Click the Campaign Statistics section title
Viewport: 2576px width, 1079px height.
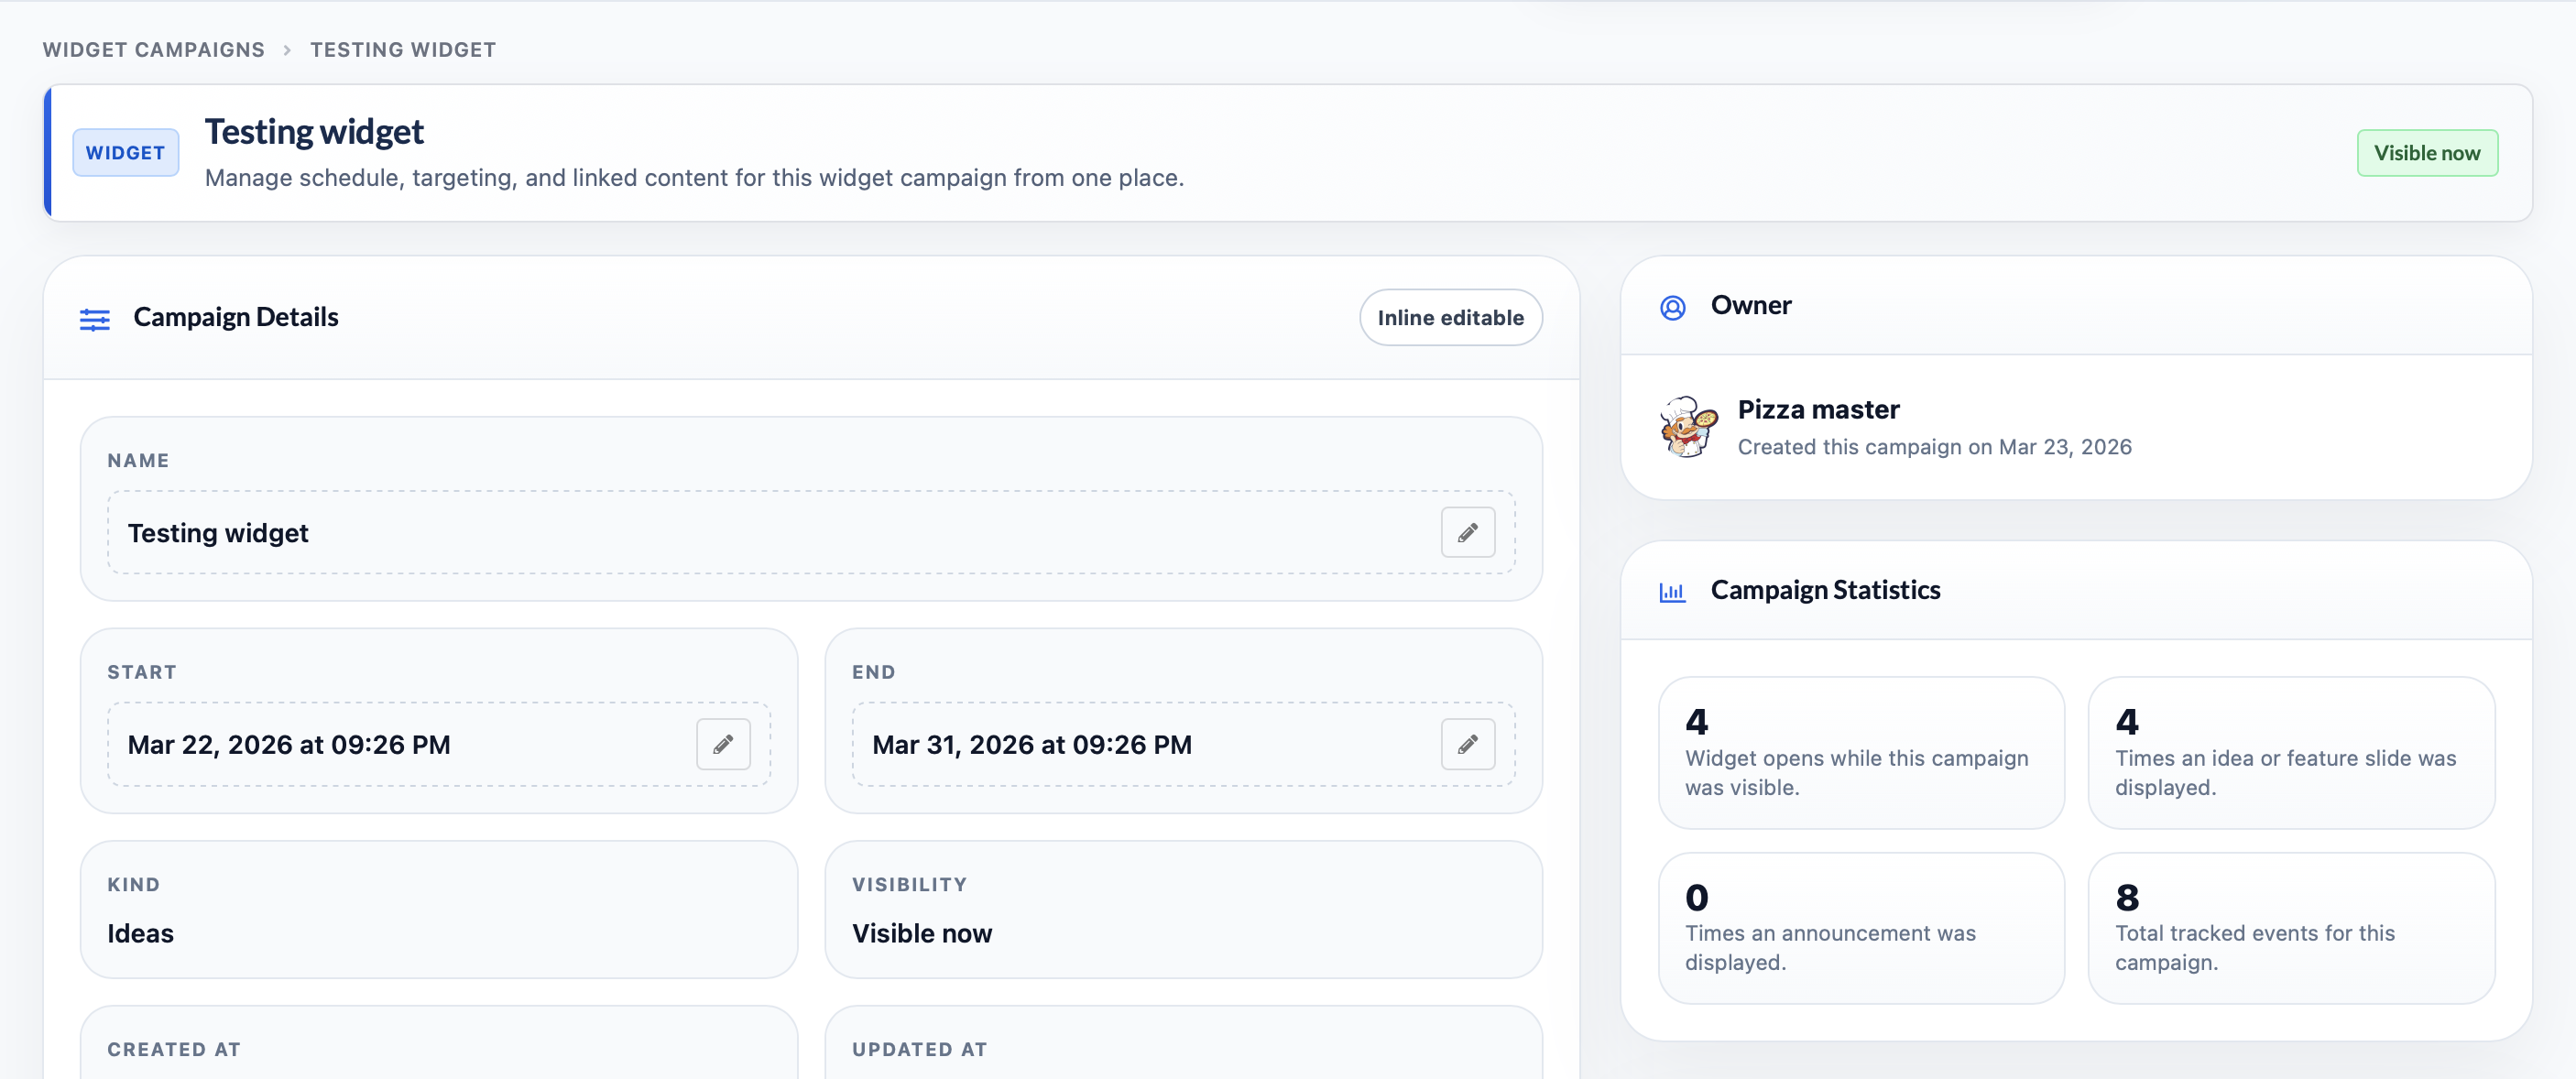1825,590
